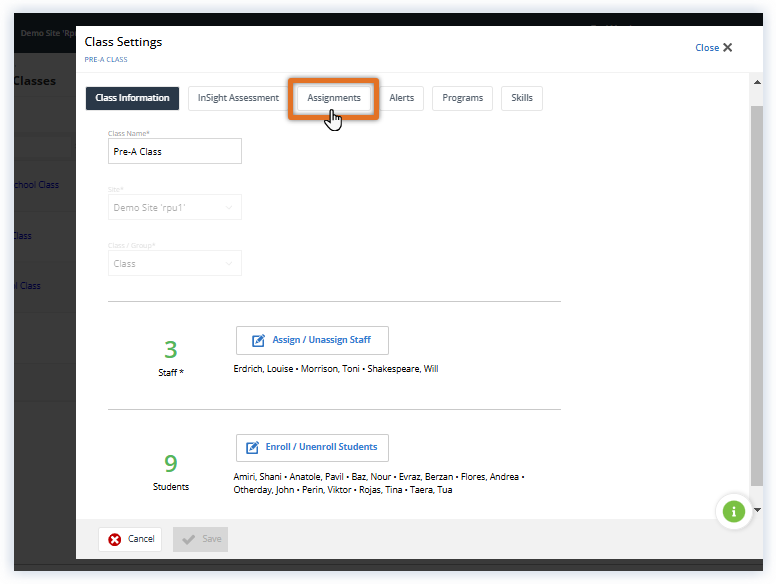This screenshot has width=776, height=584.
Task: Click the Classes heading in background page
Action: pos(35,81)
